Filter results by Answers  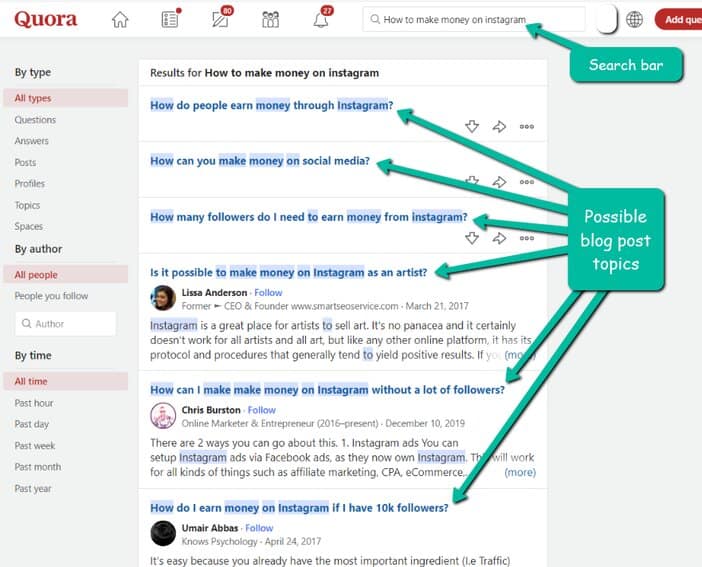(x=31, y=141)
